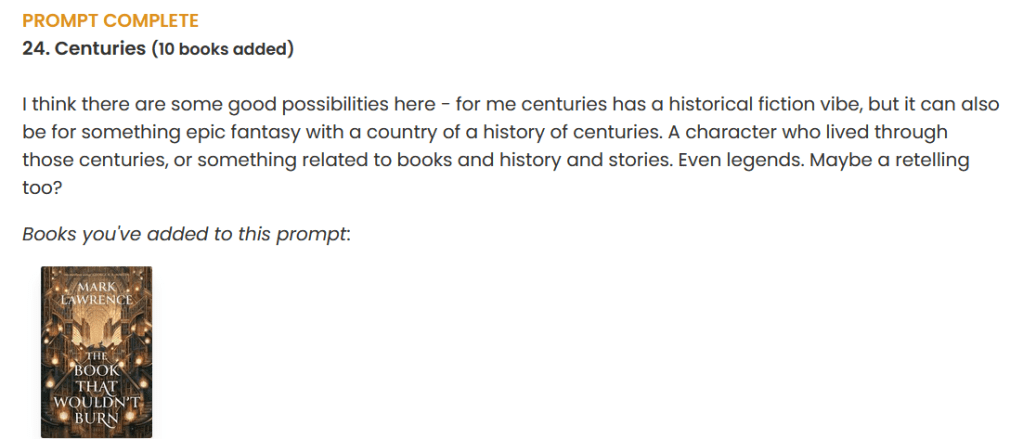Screen dimensions: 1023x439
Task: Click the "10 books added" count
Action: point(222,48)
